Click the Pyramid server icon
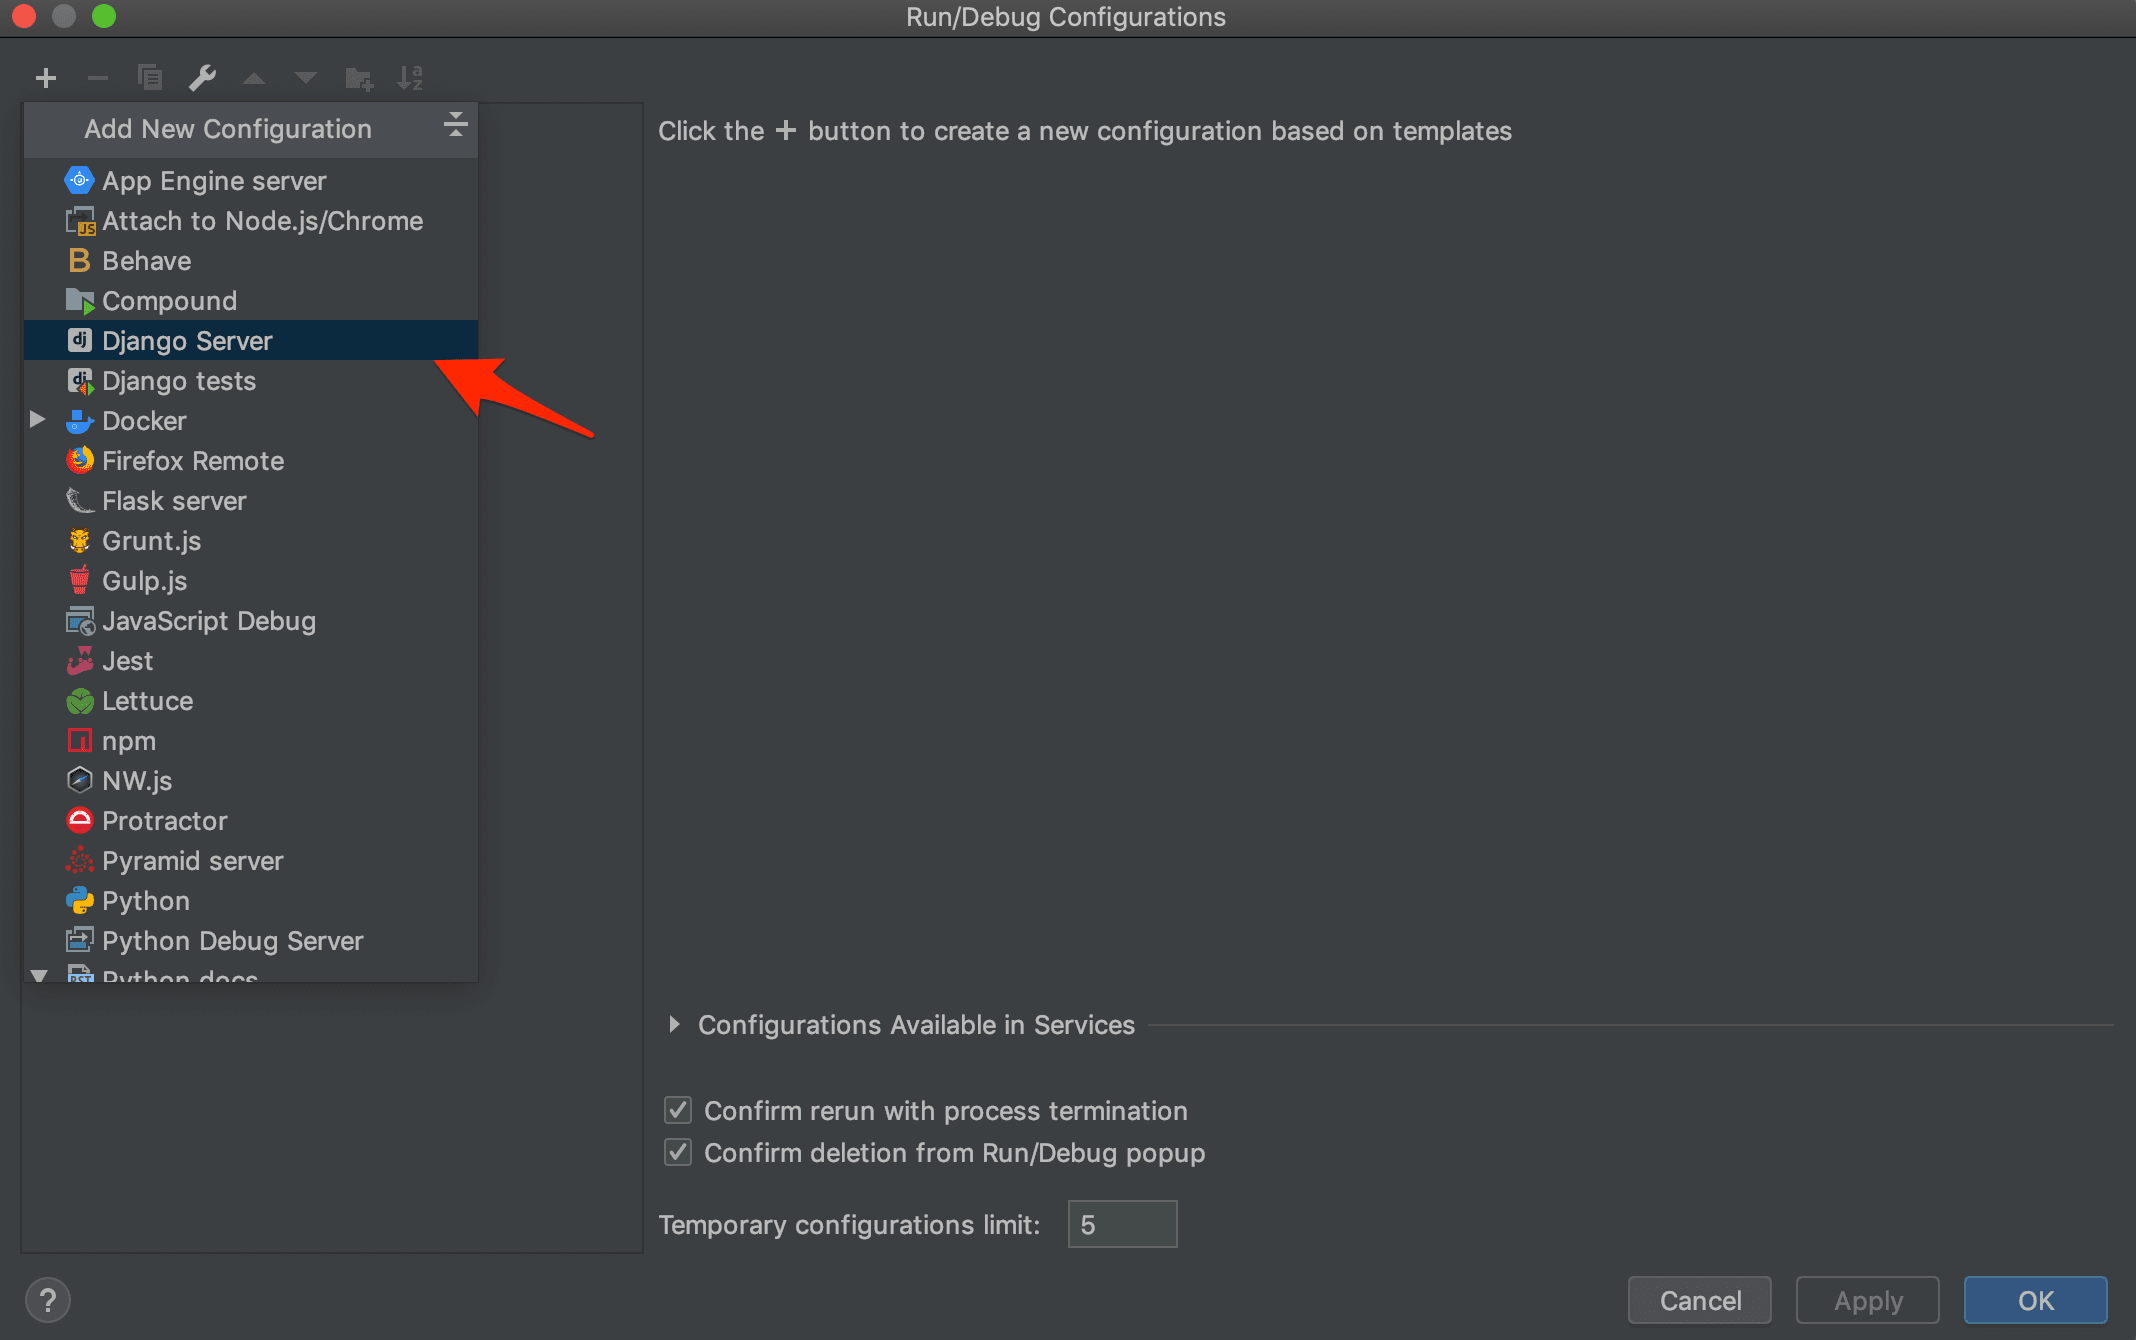The height and width of the screenshot is (1340, 2136). 79,861
